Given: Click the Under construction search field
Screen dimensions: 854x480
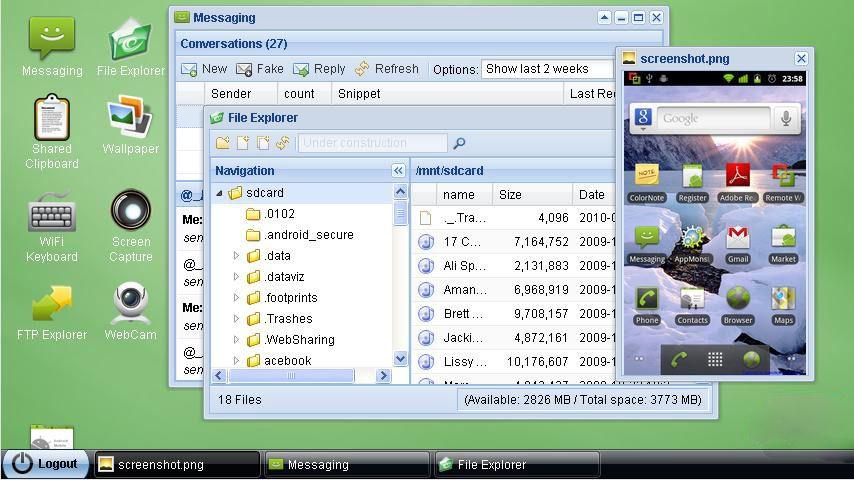Looking at the screenshot, I should 372,143.
